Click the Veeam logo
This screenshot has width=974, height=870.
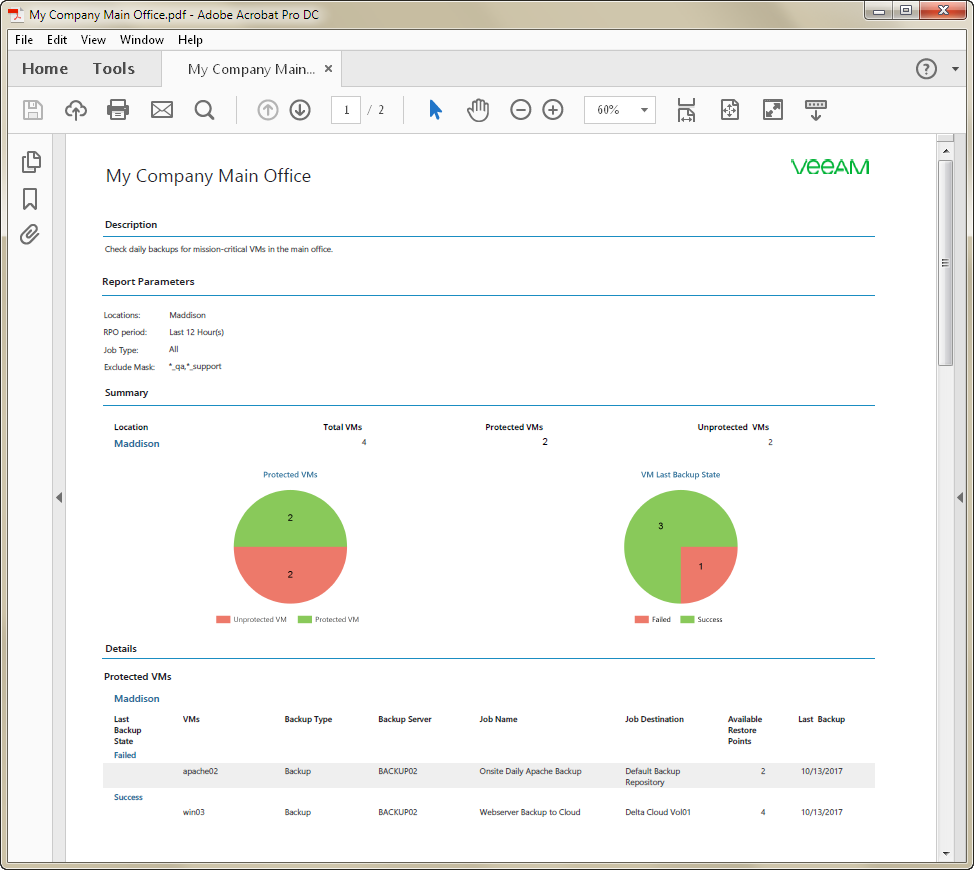(x=830, y=166)
